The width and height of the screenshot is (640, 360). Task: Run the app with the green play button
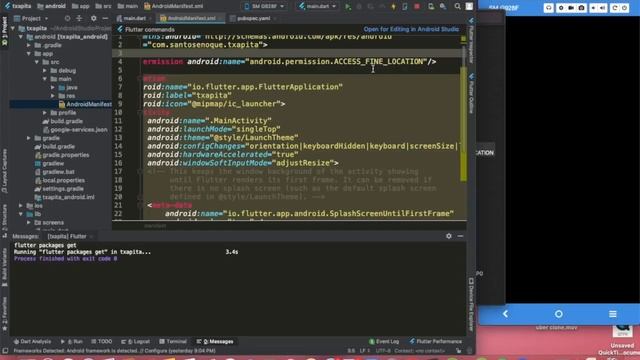[348, 7]
